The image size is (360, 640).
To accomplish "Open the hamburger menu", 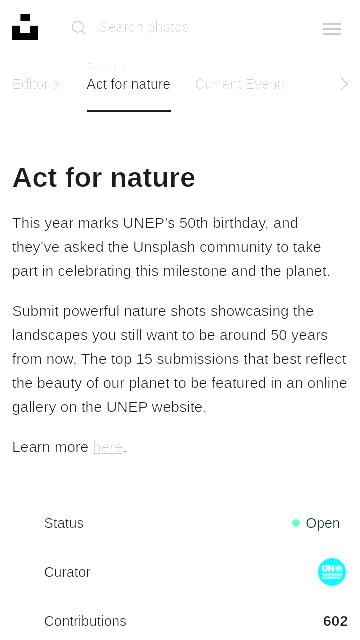I will [331, 29].
